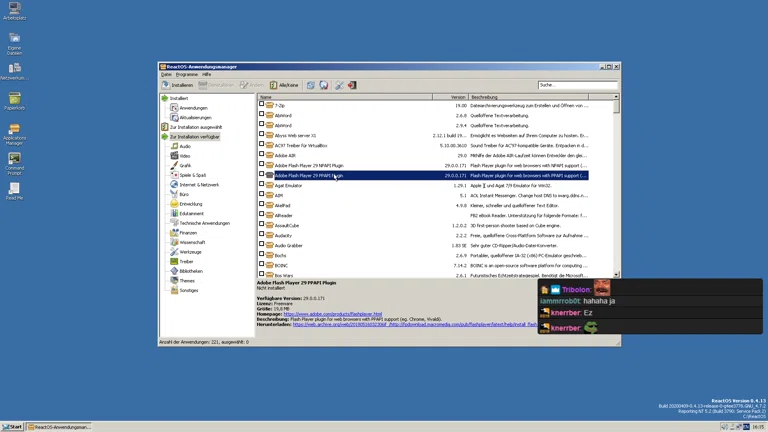
Task: Click the Start button on taskbar
Action: [12, 427]
